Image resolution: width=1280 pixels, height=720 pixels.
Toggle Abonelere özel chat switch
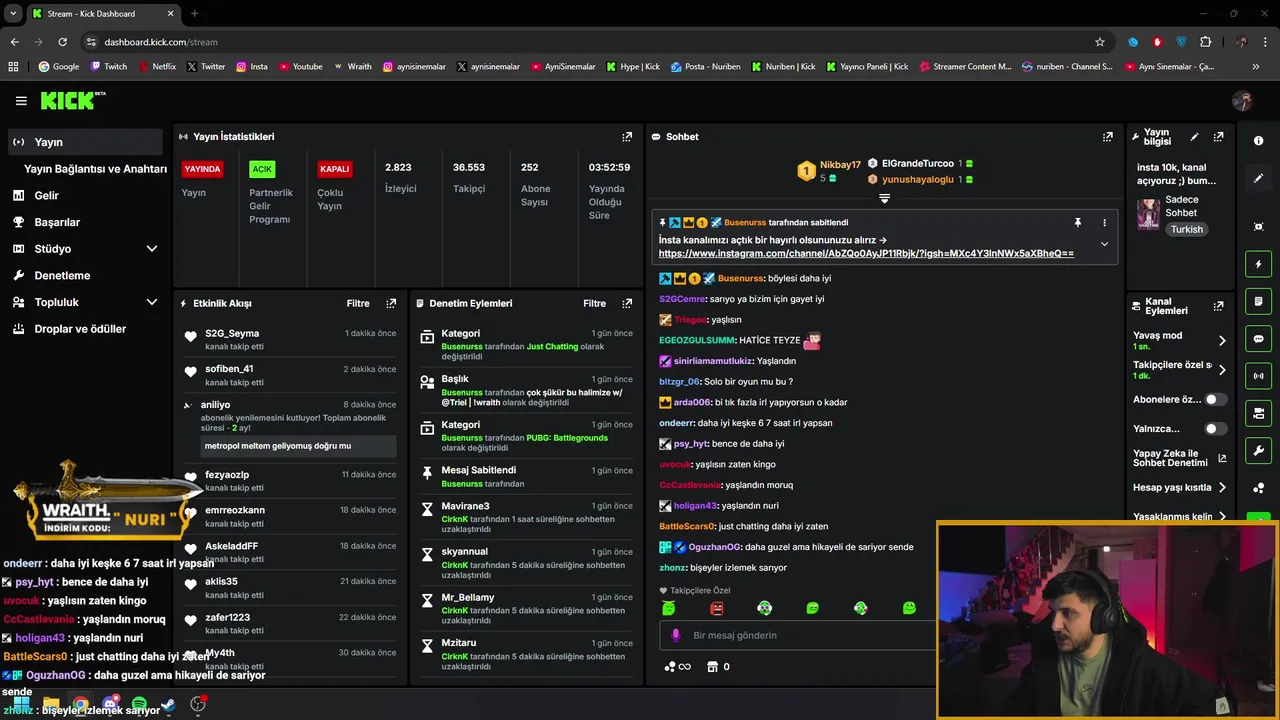click(x=1215, y=400)
